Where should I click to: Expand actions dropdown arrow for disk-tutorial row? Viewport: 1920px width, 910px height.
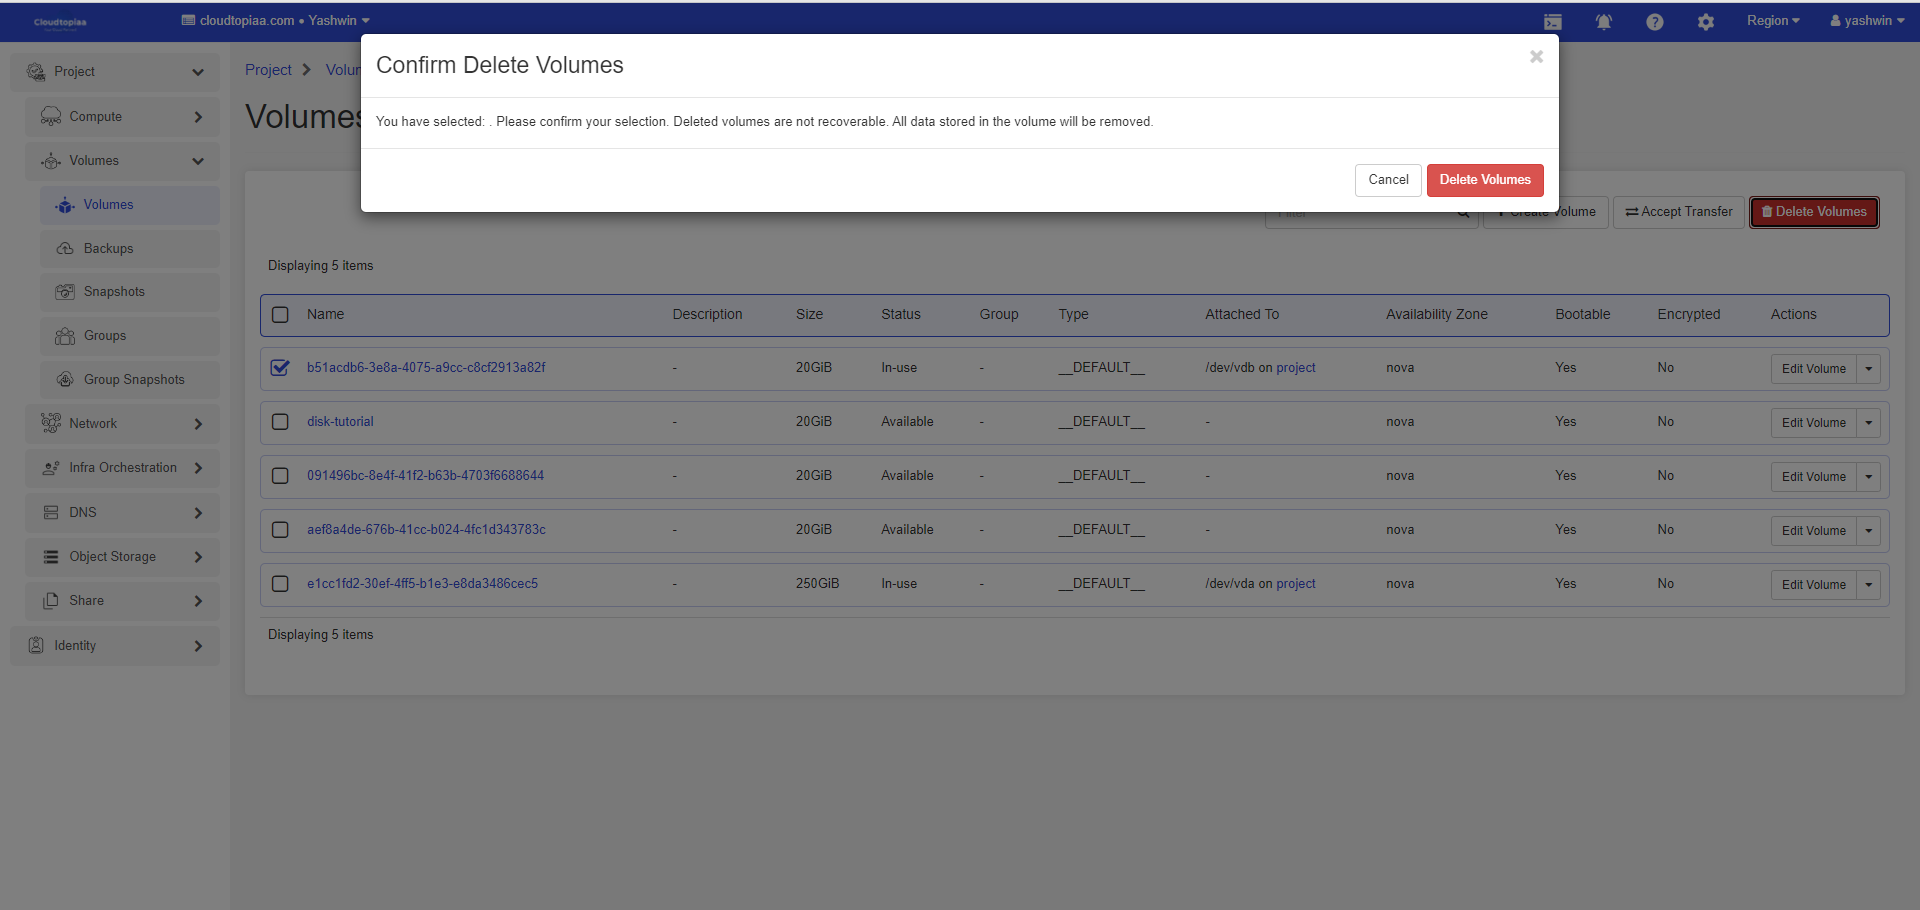click(1868, 423)
